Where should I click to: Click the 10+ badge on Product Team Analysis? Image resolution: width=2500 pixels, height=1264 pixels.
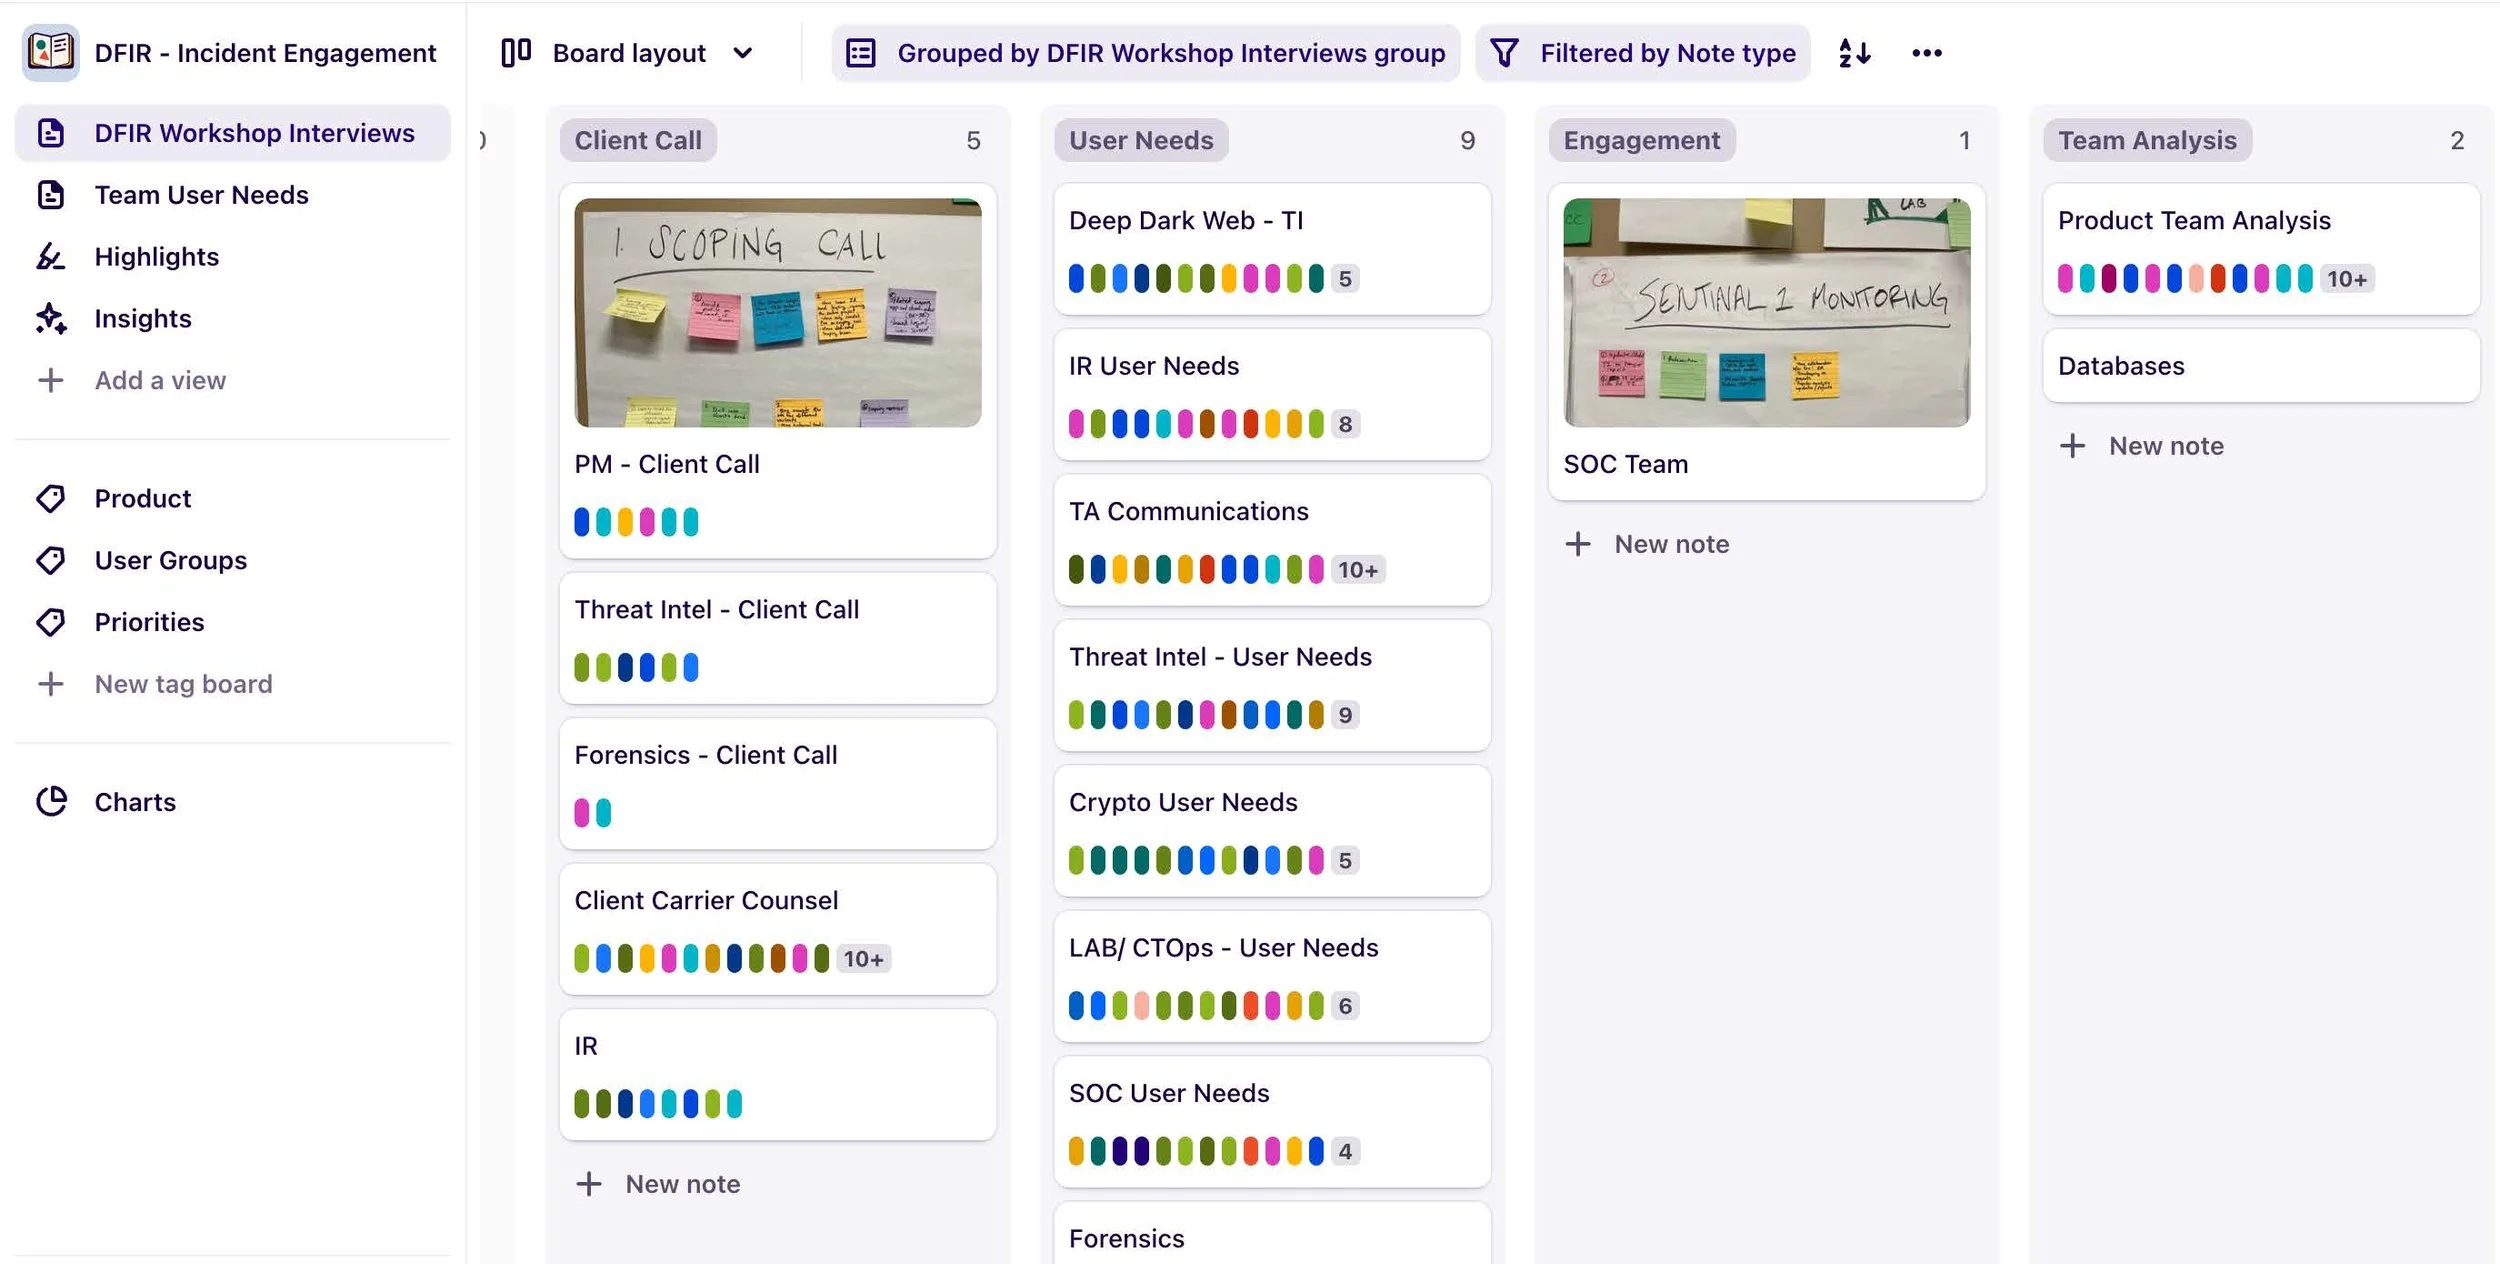(x=2346, y=279)
